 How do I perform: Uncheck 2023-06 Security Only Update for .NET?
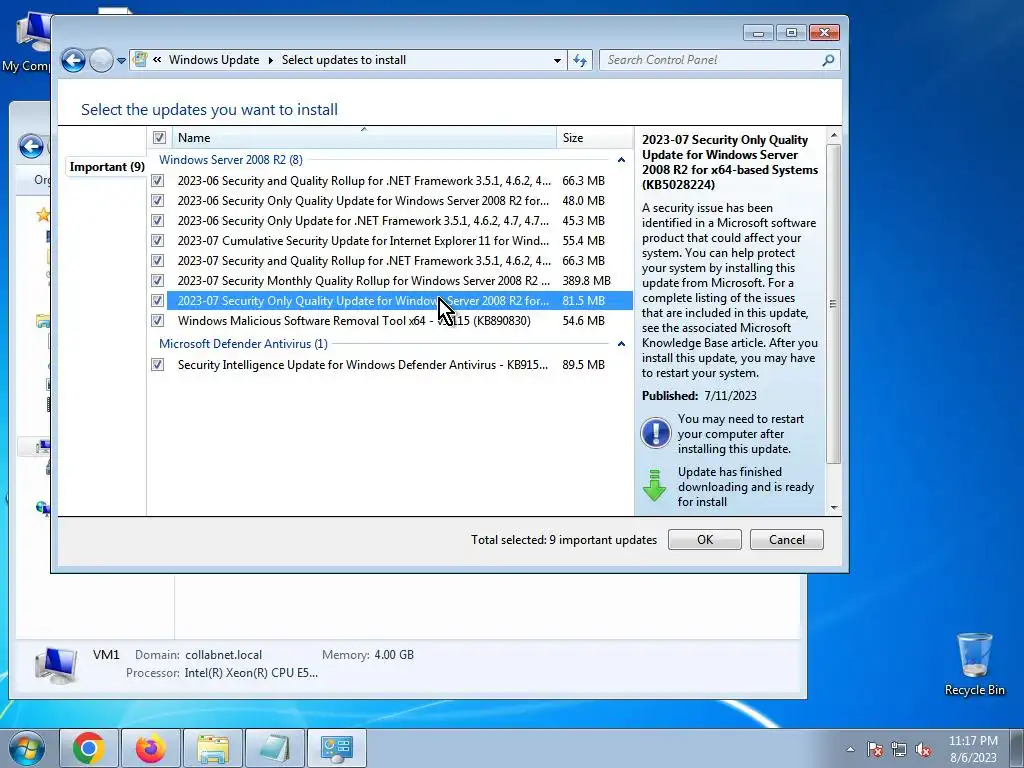tap(157, 221)
